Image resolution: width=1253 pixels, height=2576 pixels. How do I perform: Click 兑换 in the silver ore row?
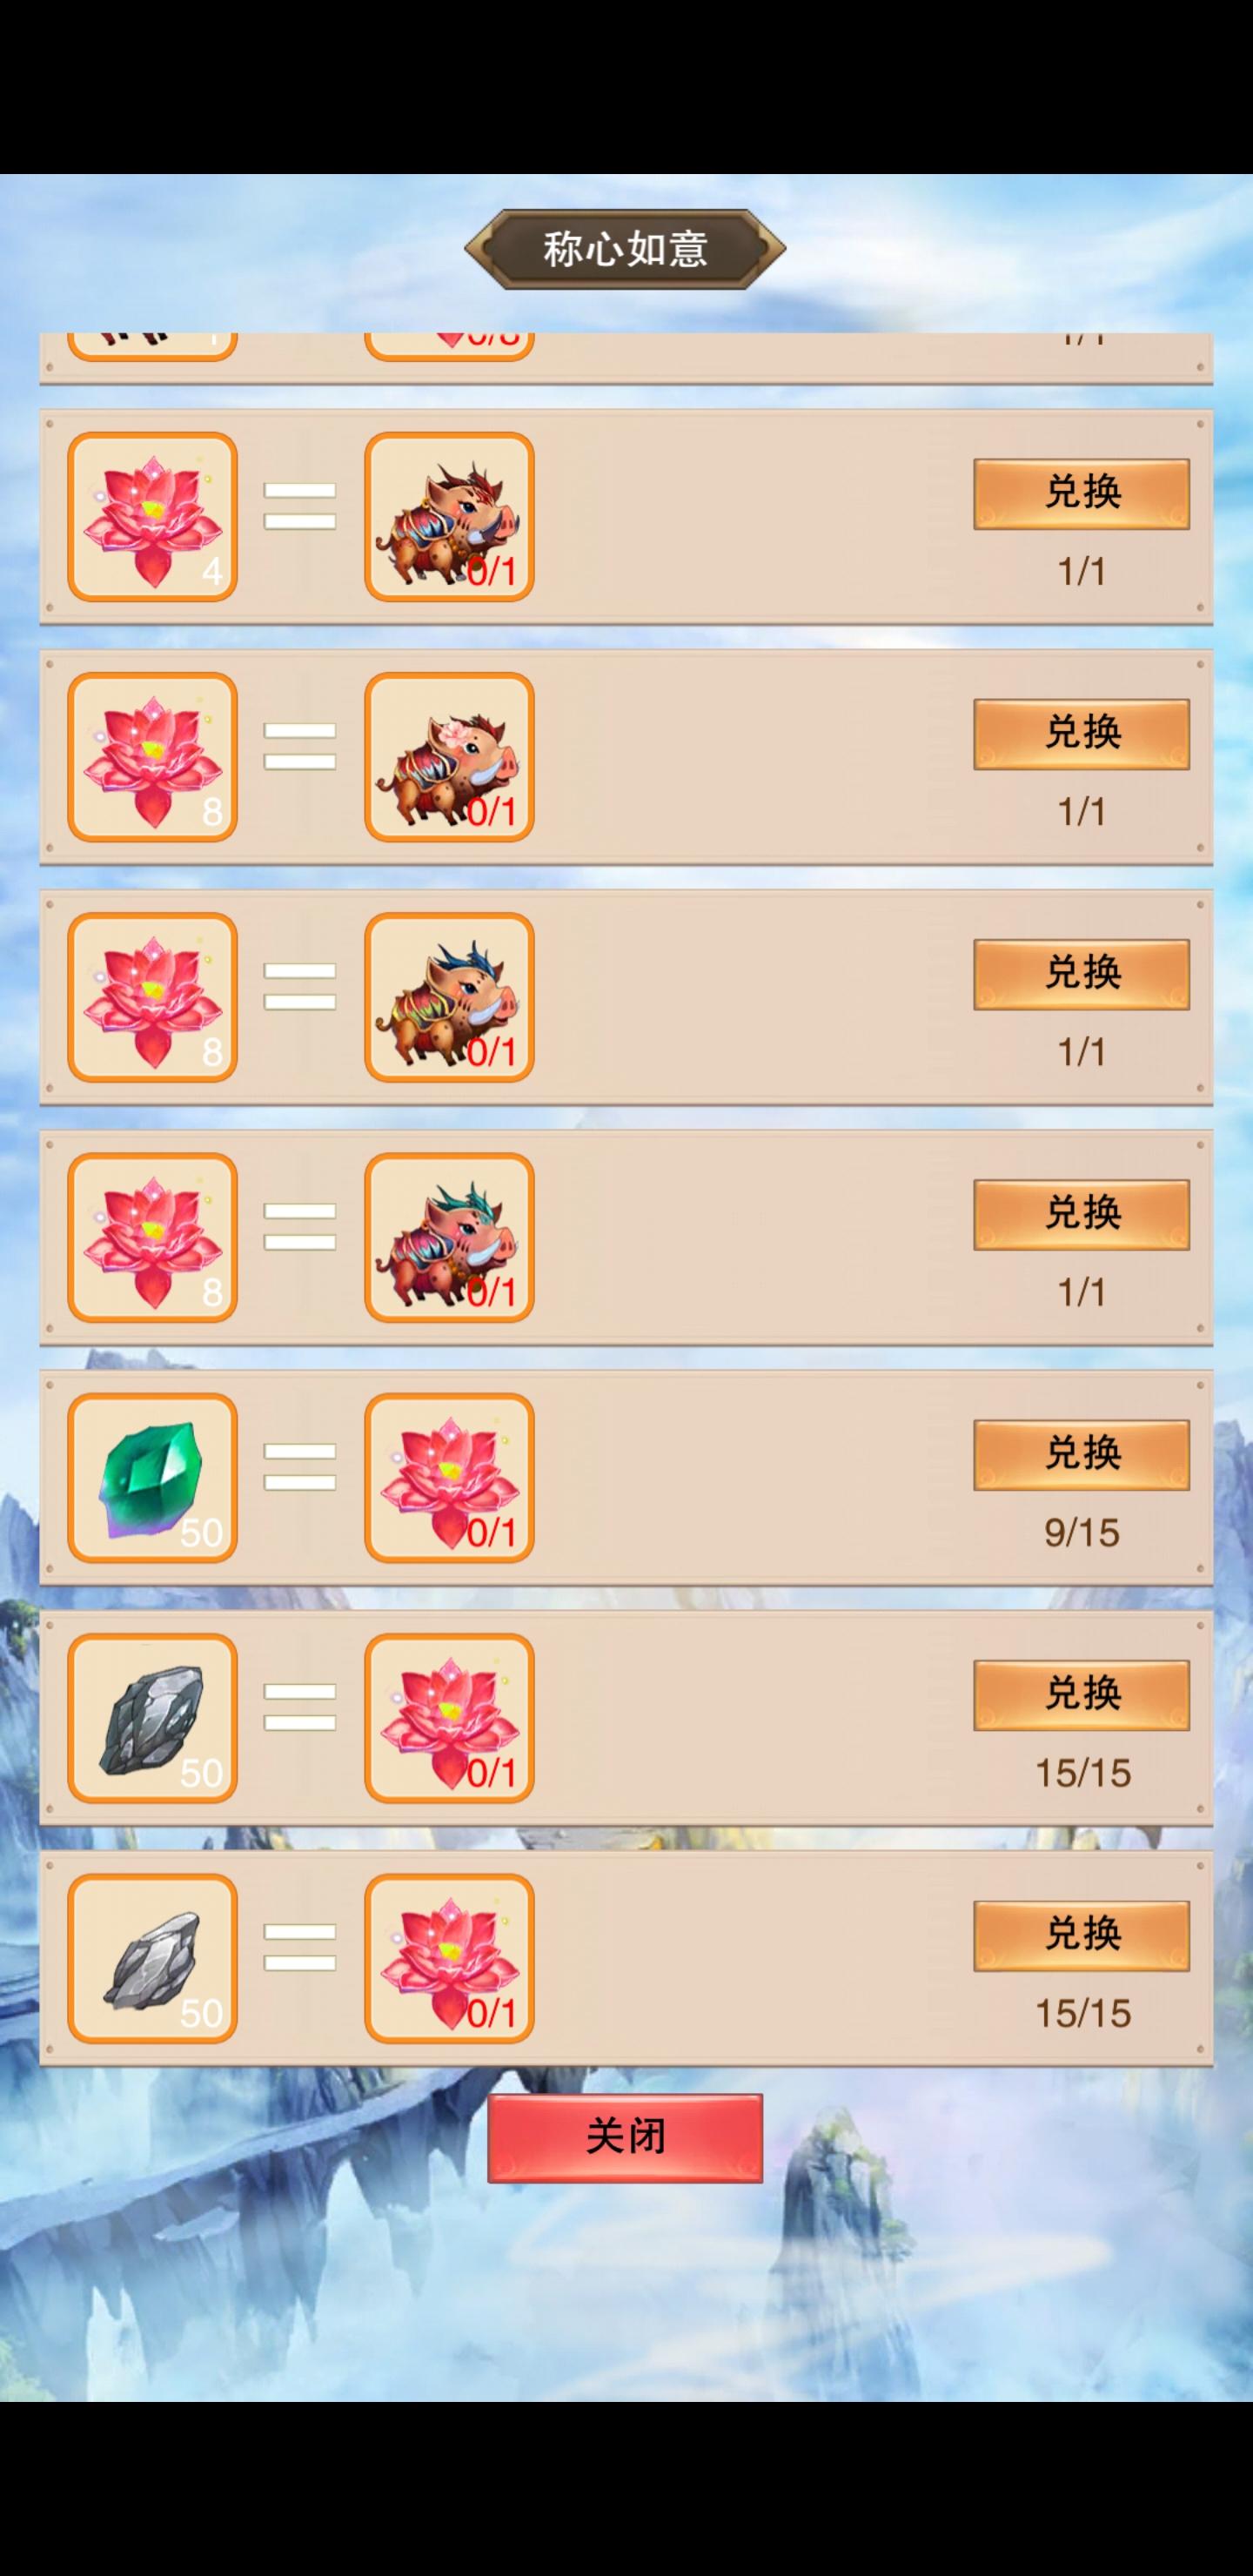coord(1081,1935)
